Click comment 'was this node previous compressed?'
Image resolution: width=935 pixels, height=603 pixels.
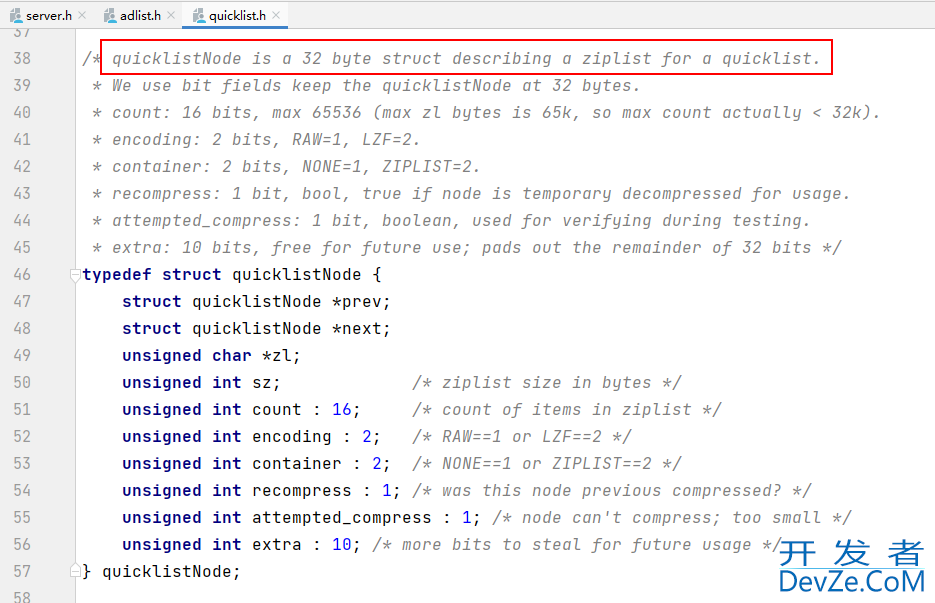[x=611, y=490]
